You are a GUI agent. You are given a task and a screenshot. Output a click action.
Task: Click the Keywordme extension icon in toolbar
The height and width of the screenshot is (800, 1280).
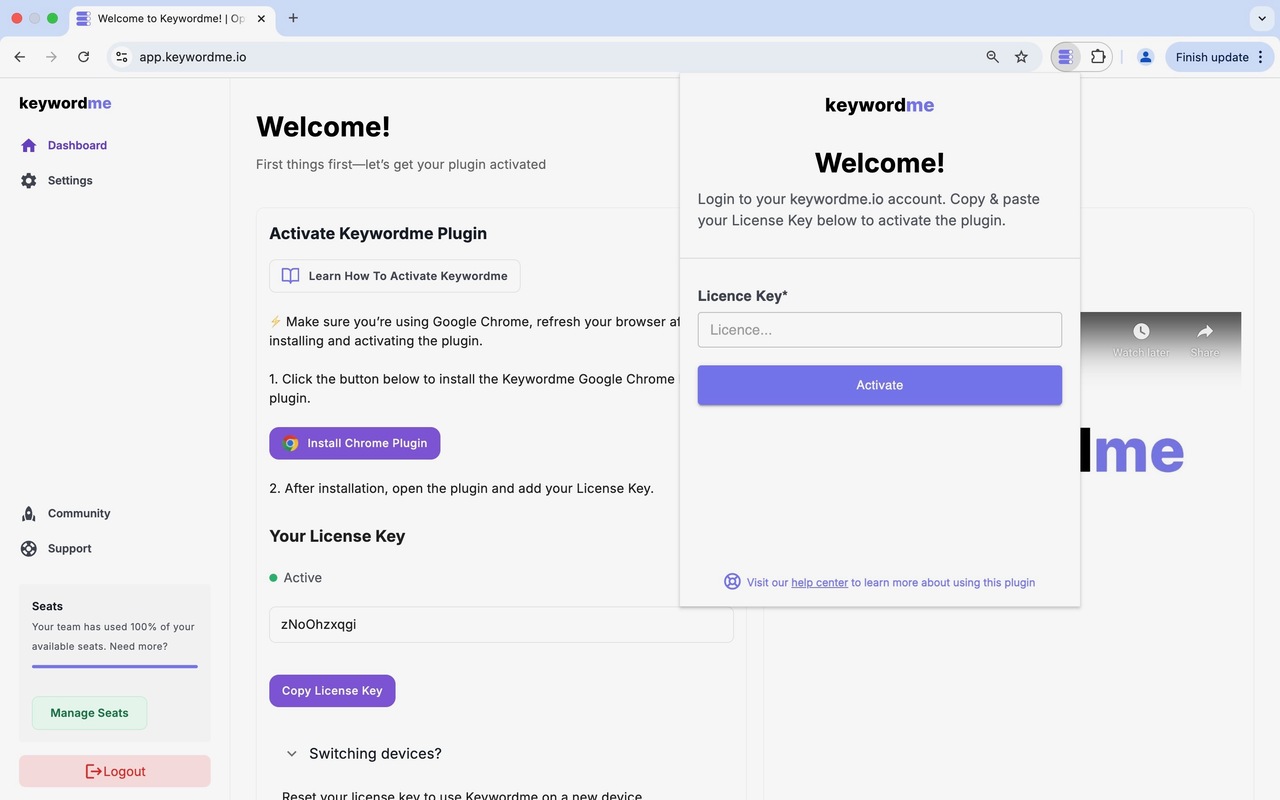coord(1065,57)
